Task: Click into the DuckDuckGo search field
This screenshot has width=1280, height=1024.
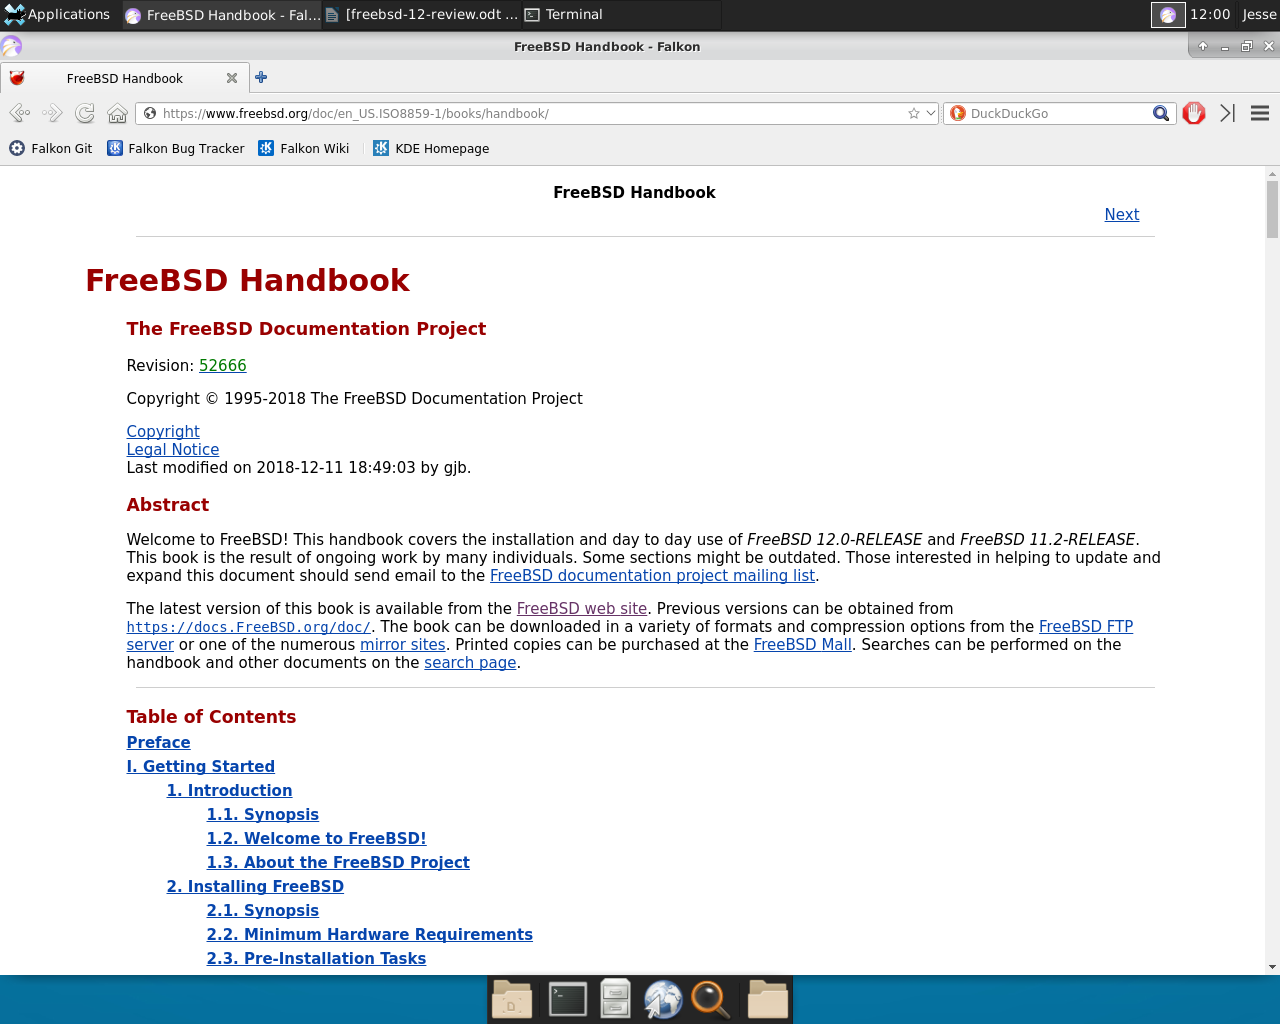Action: 1058,113
